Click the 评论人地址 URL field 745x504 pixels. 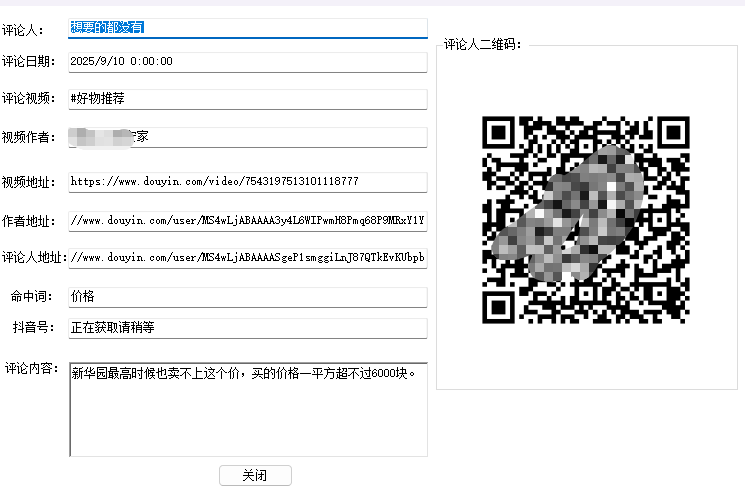click(248, 258)
